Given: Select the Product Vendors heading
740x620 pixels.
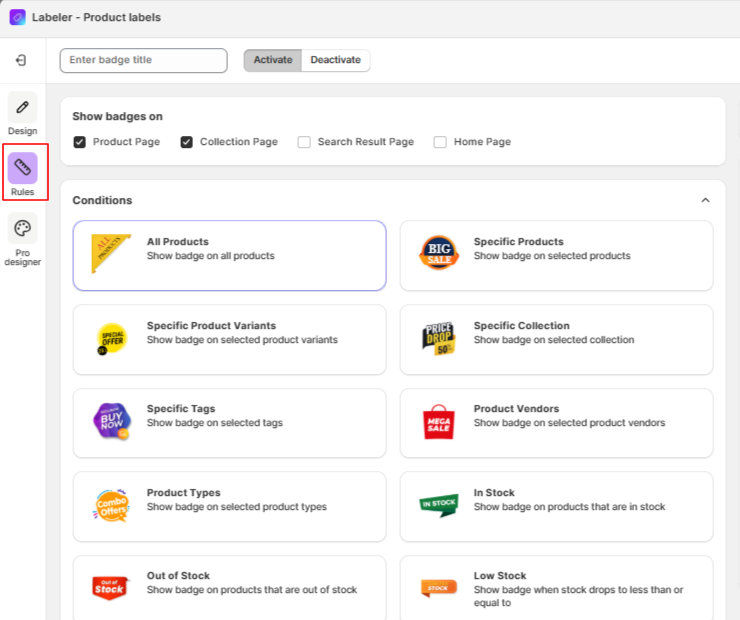Looking at the screenshot, I should (x=516, y=409).
